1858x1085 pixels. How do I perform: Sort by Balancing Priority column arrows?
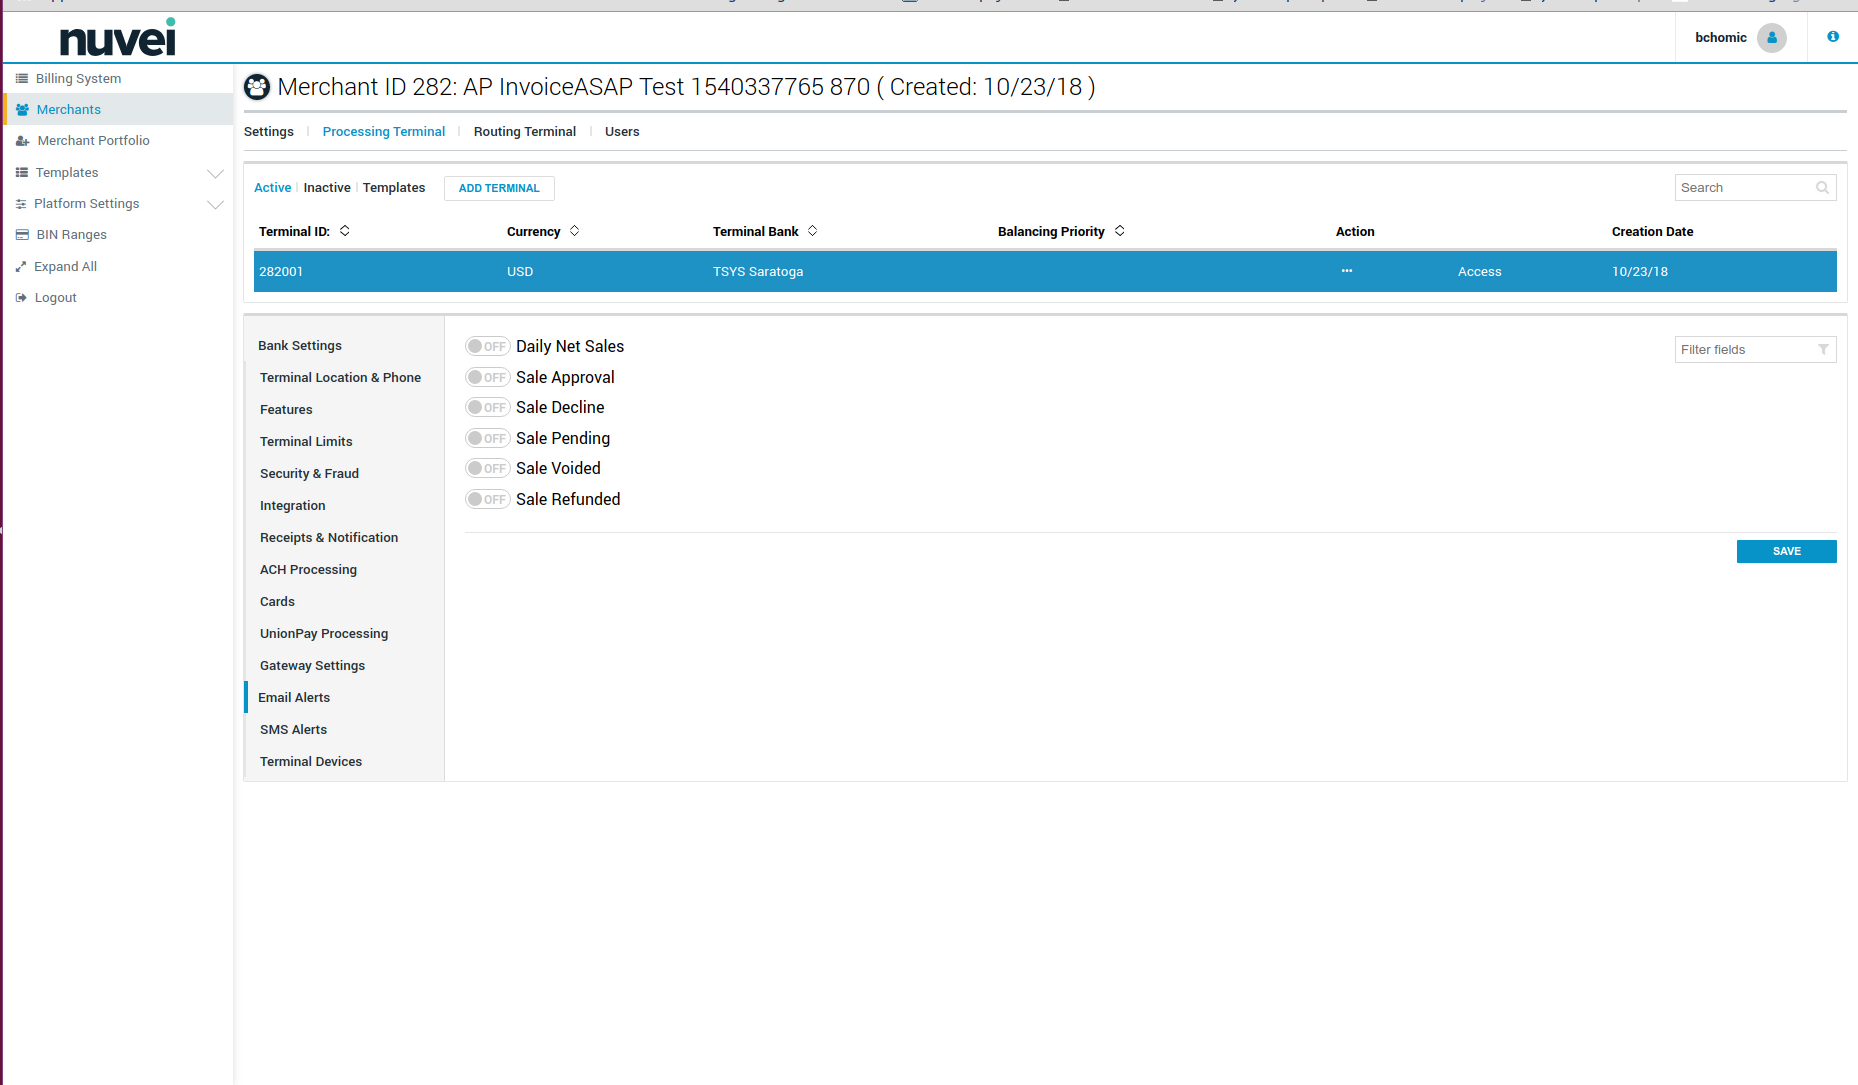(x=1120, y=231)
